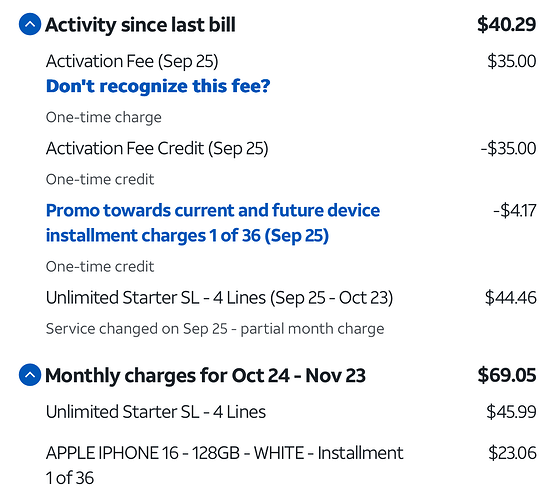Click the One-time charge label
This screenshot has width=554, height=499.
click(x=104, y=117)
